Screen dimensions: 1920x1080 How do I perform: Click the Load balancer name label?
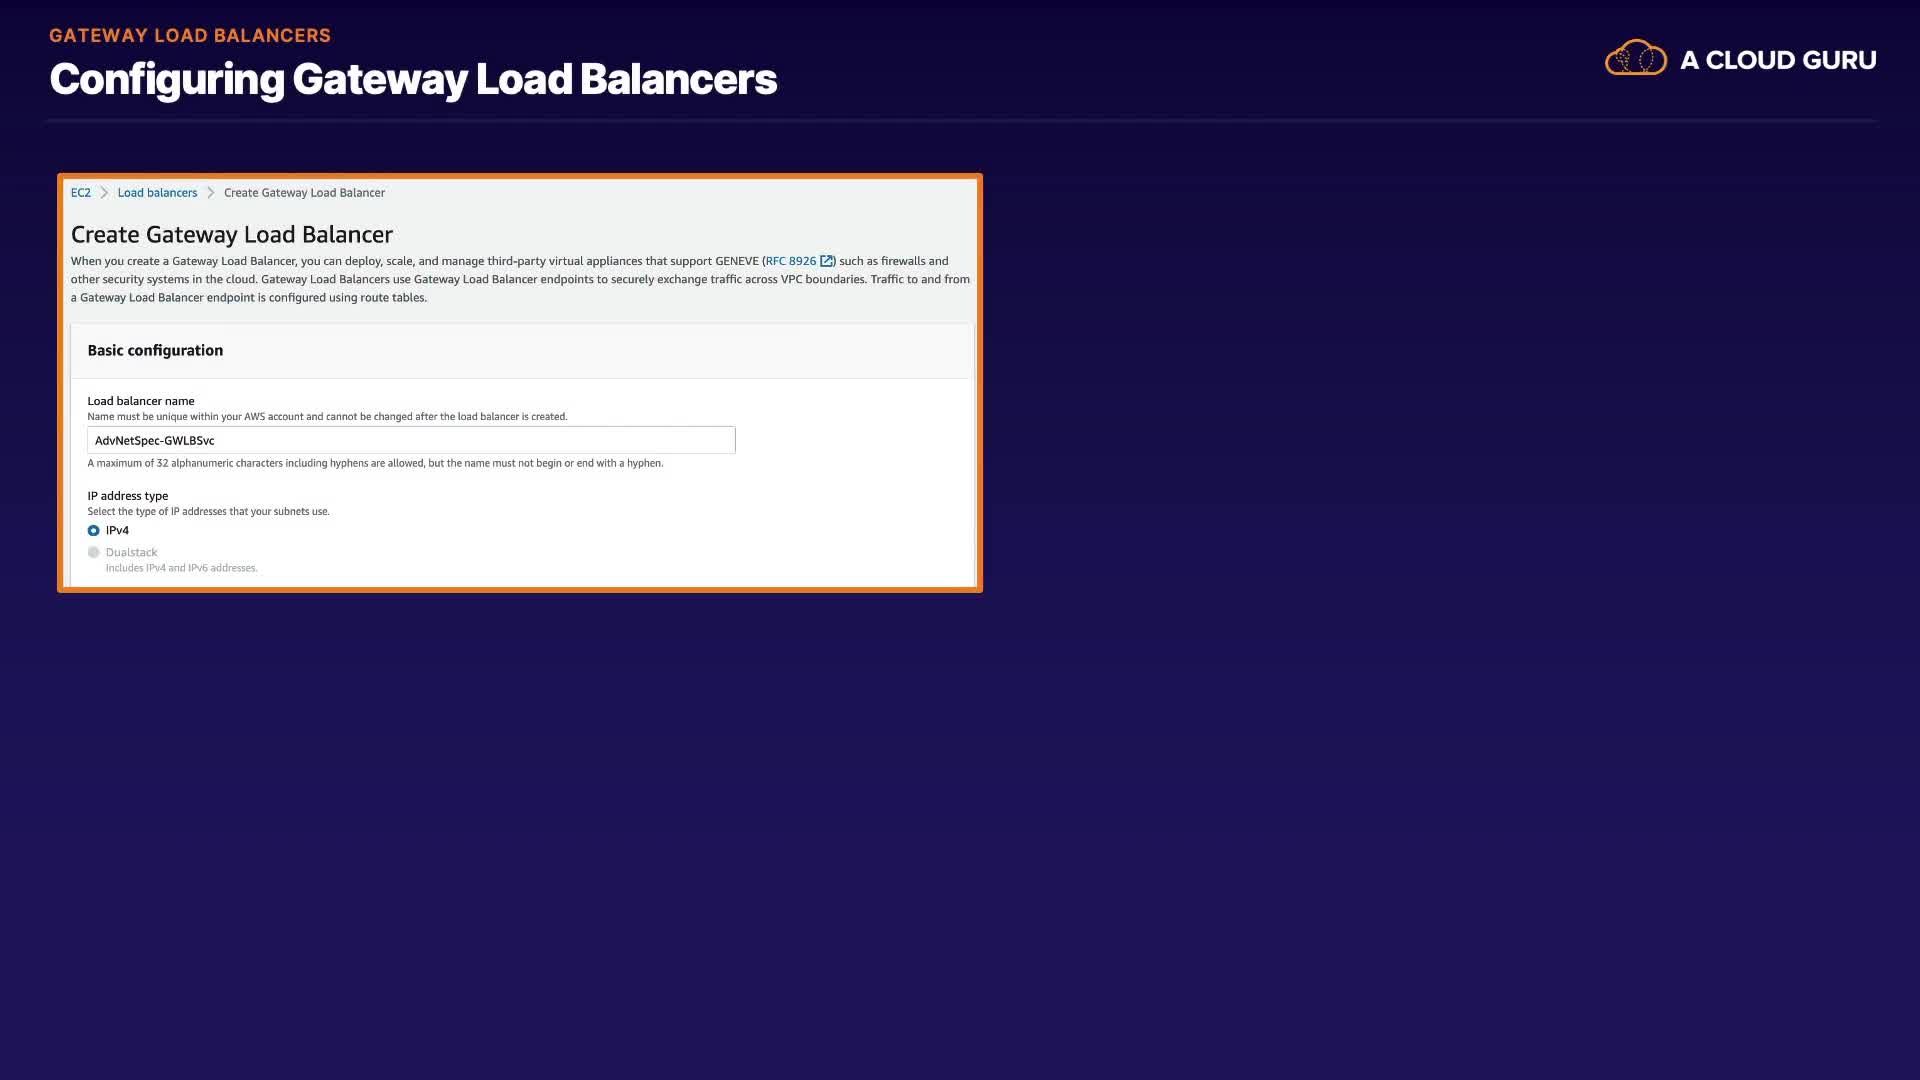click(140, 401)
